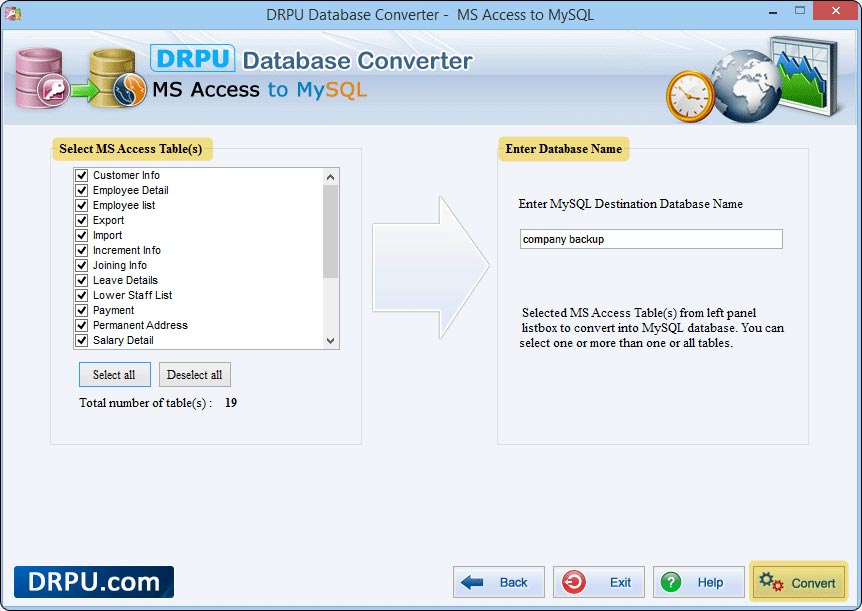Uncheck the Employee Detail checkbox
Viewport: 862px width, 611px height.
click(82, 190)
